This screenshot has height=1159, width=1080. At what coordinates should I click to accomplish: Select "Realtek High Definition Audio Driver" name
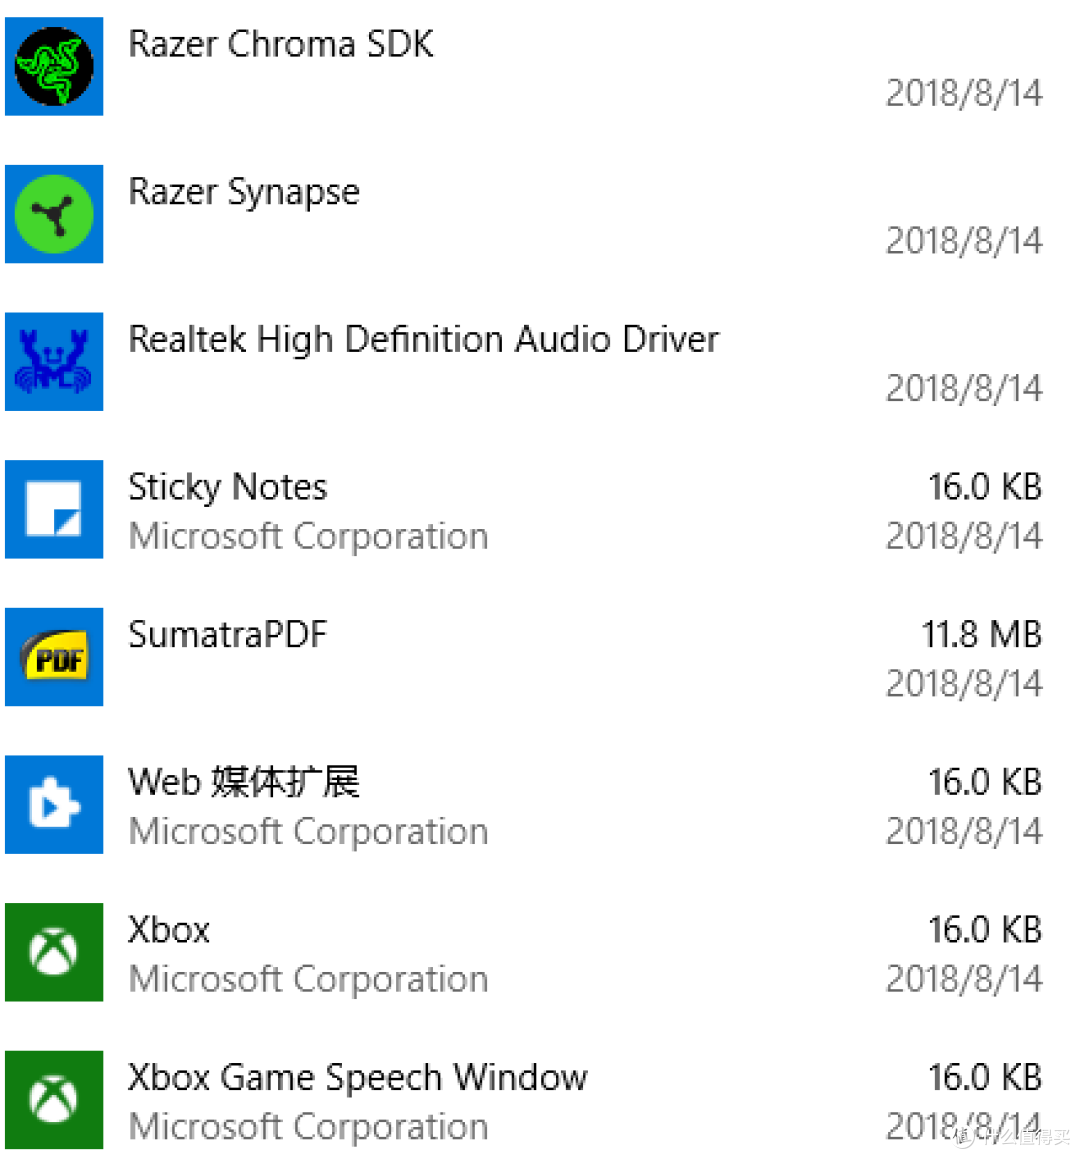pos(424,340)
